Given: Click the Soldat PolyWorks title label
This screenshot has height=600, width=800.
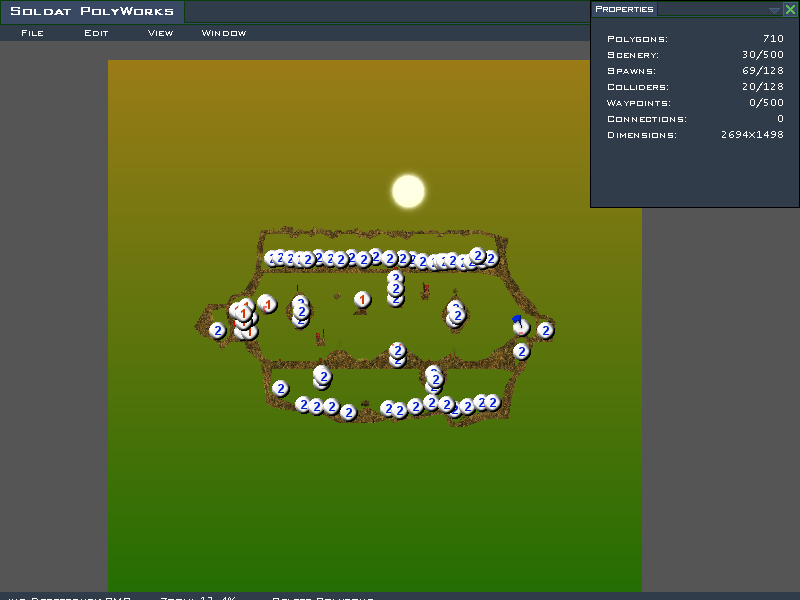Looking at the screenshot, I should [x=92, y=12].
